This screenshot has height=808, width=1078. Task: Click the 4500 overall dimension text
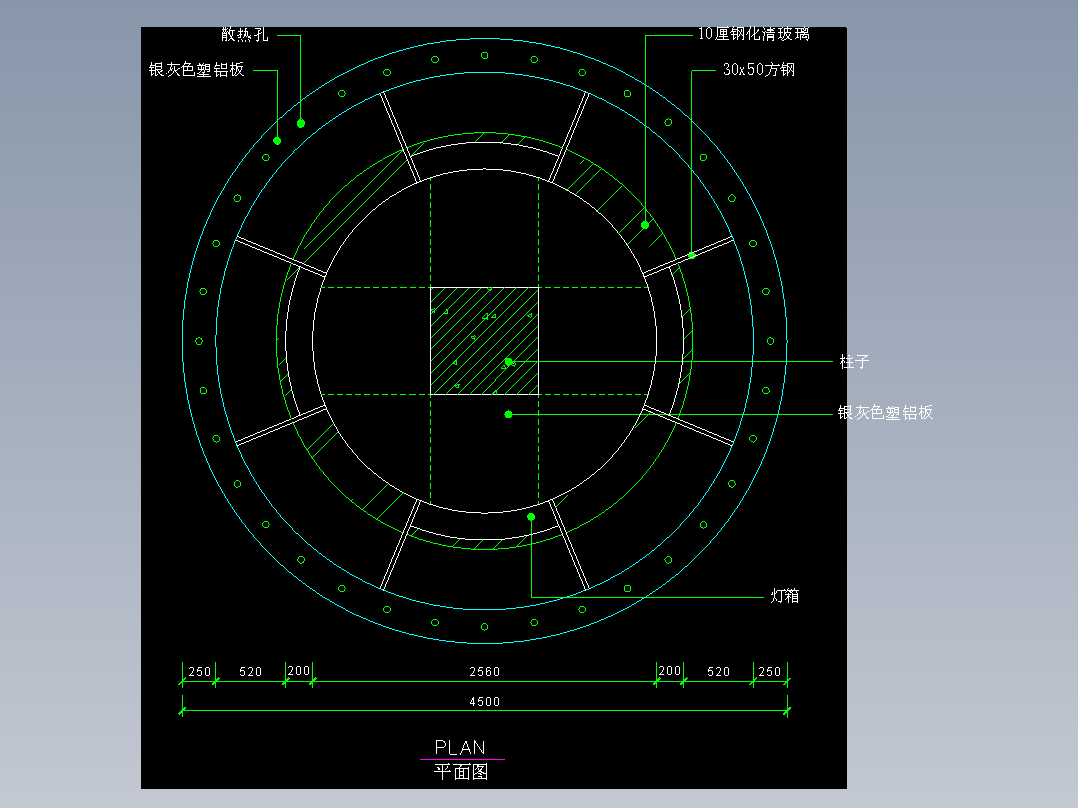point(485,701)
